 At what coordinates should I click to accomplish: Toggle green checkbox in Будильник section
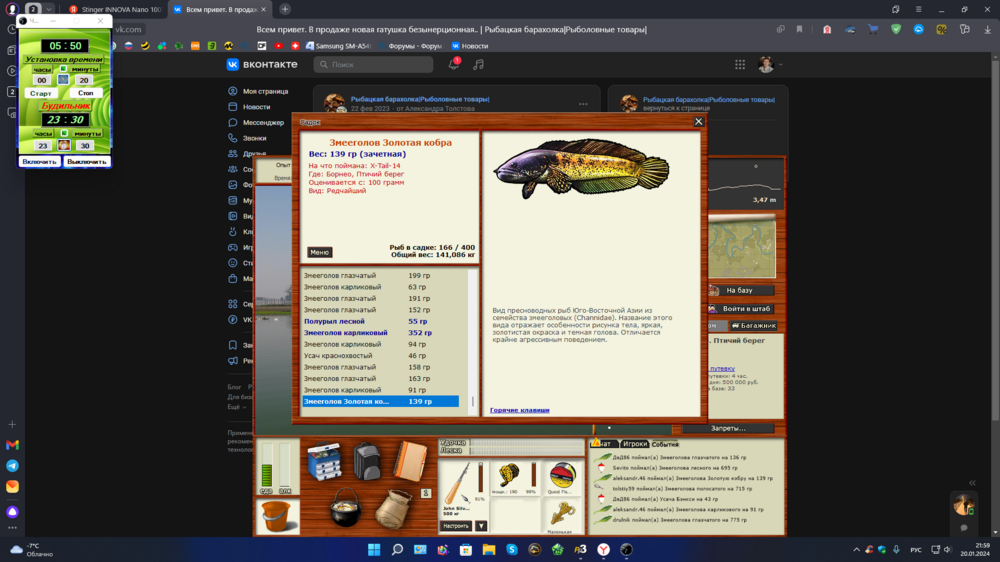(64, 133)
